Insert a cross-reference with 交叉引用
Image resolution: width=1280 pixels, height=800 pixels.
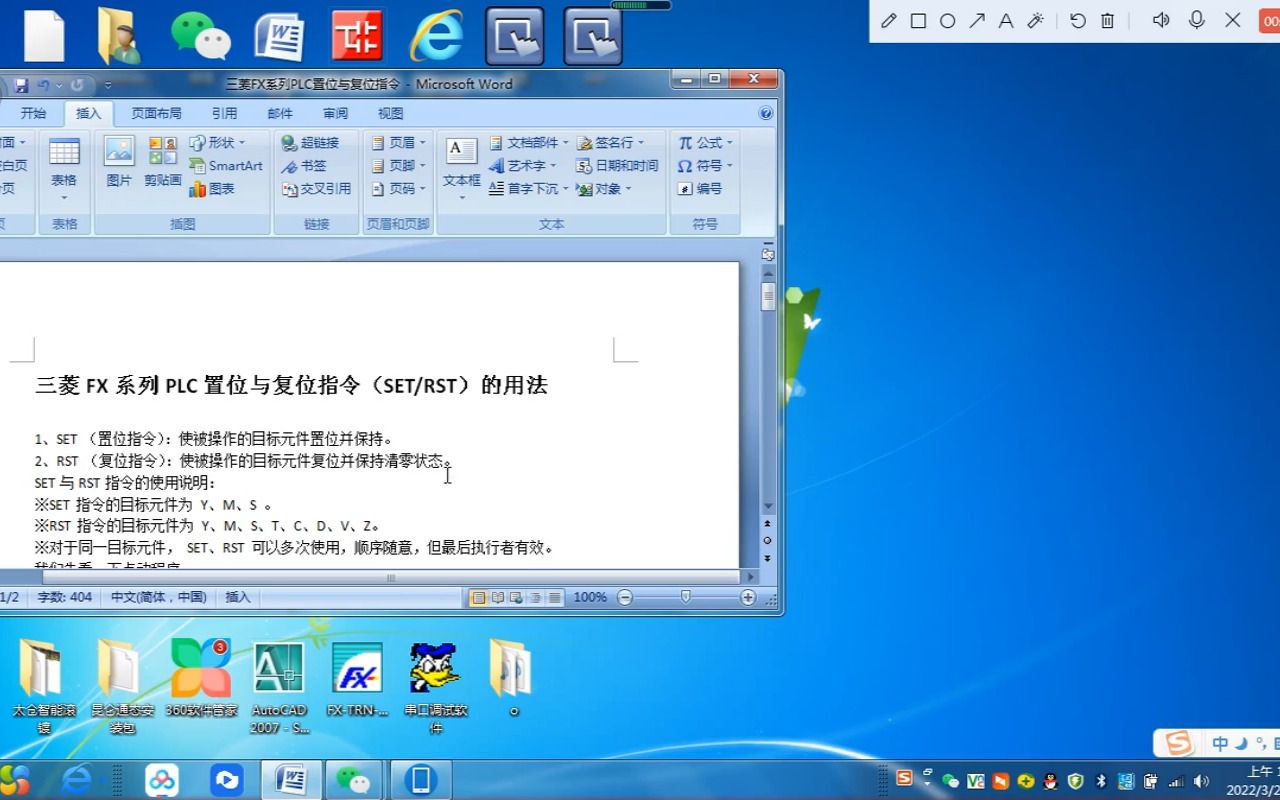(316, 188)
